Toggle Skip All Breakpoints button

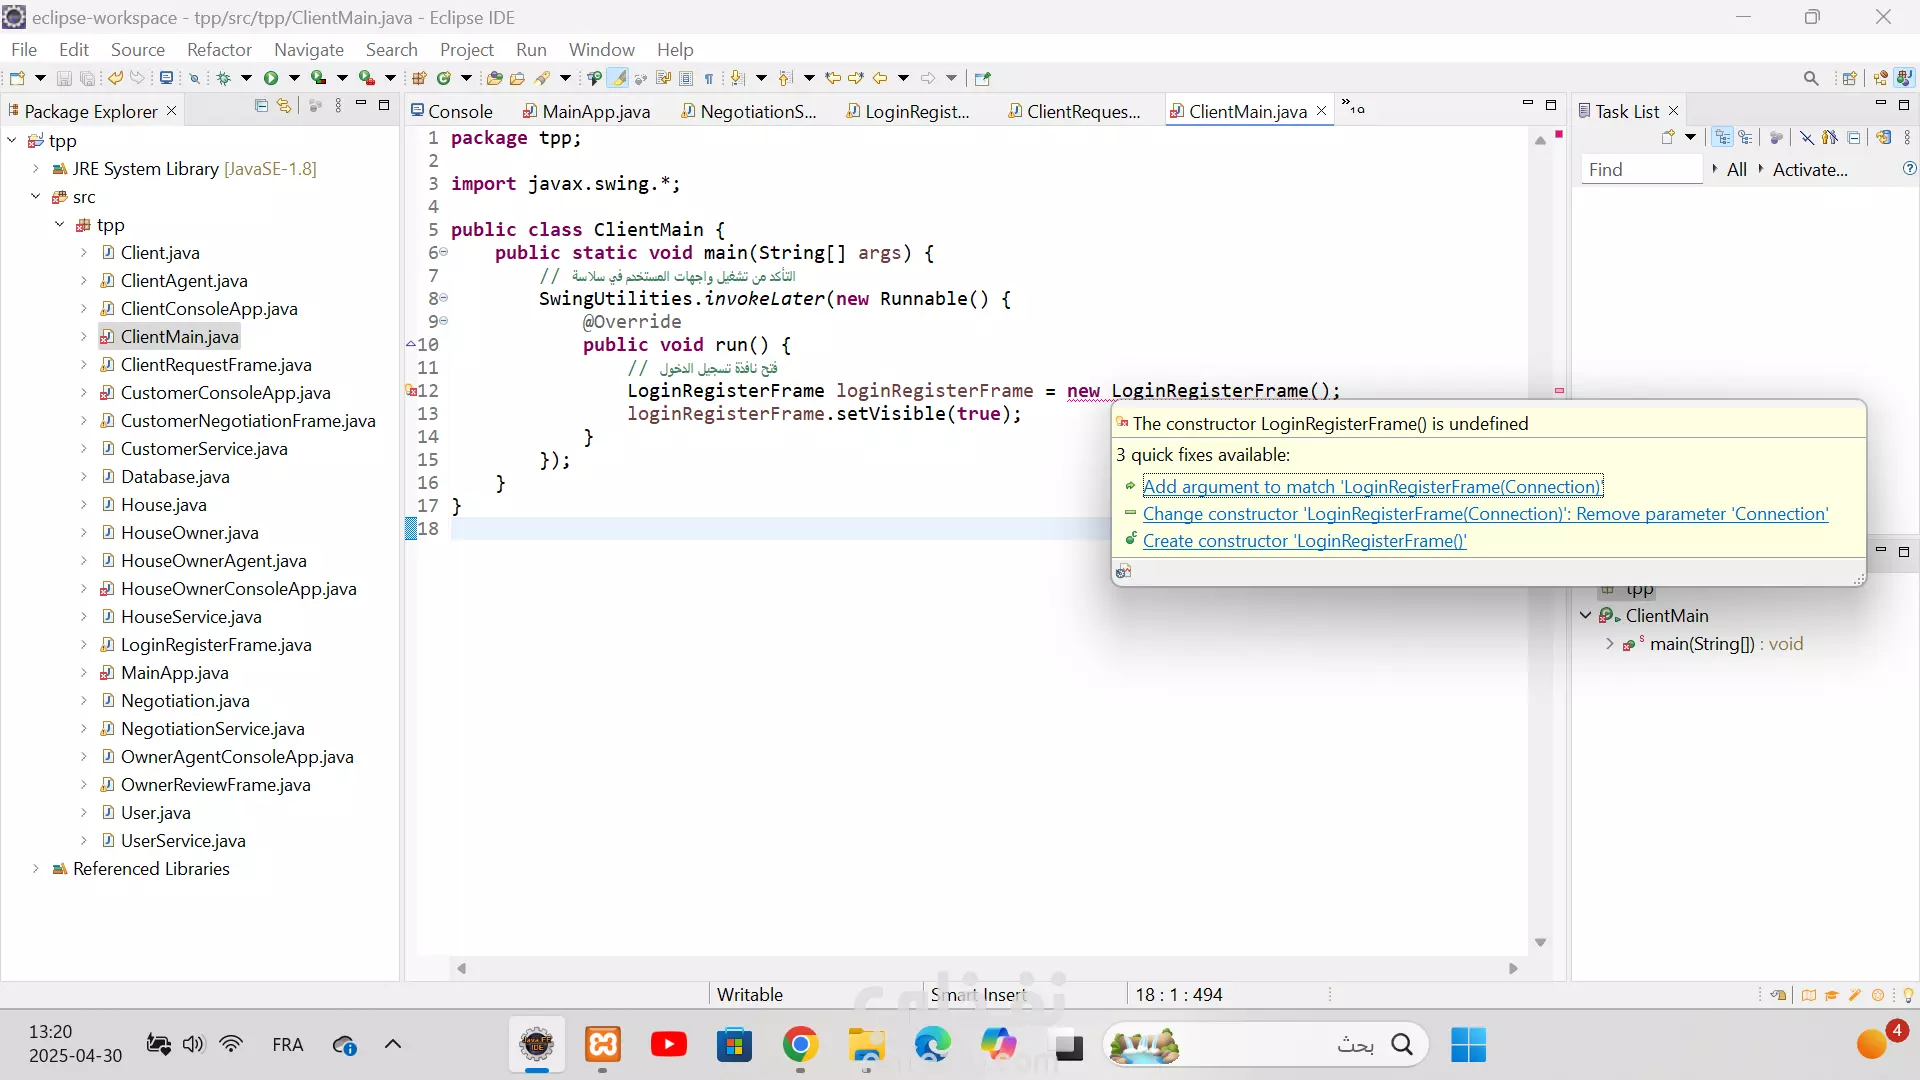tap(195, 78)
